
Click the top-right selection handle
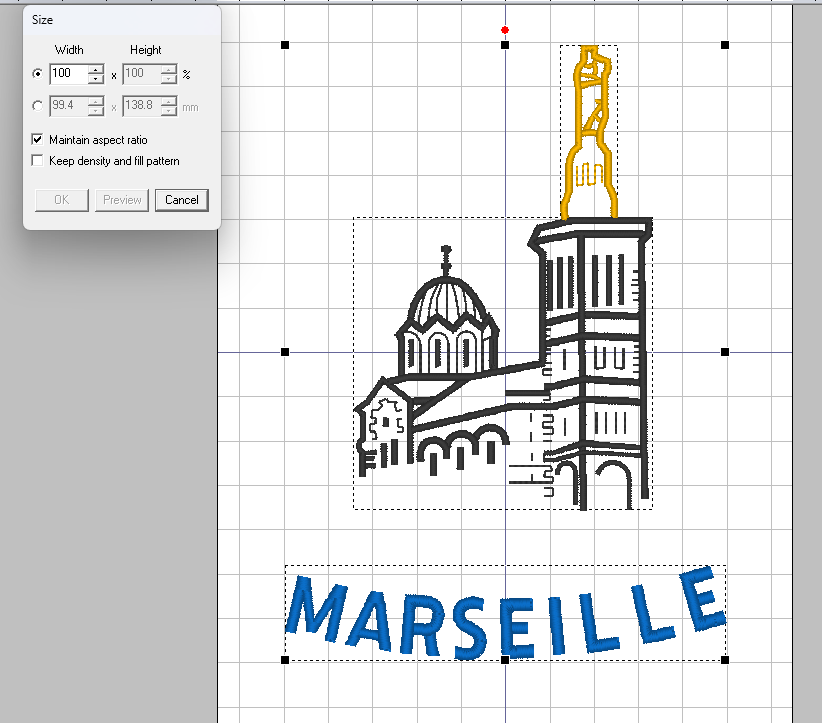click(725, 45)
